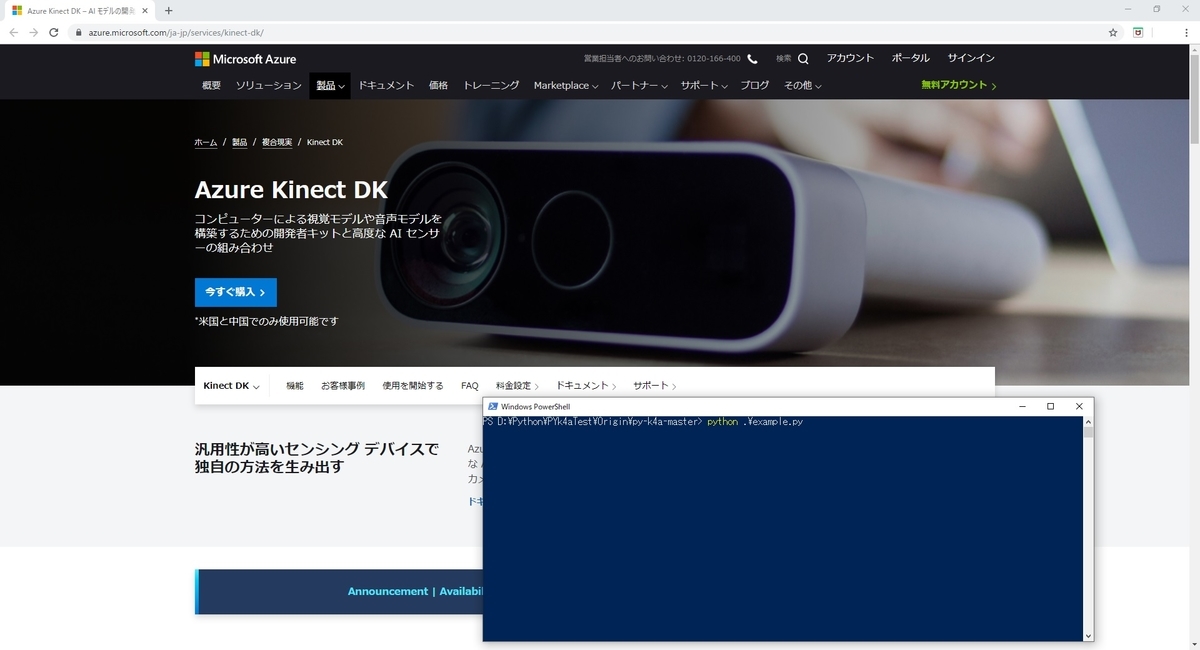Click the PowerShell scrollbar thumb

[1089, 434]
